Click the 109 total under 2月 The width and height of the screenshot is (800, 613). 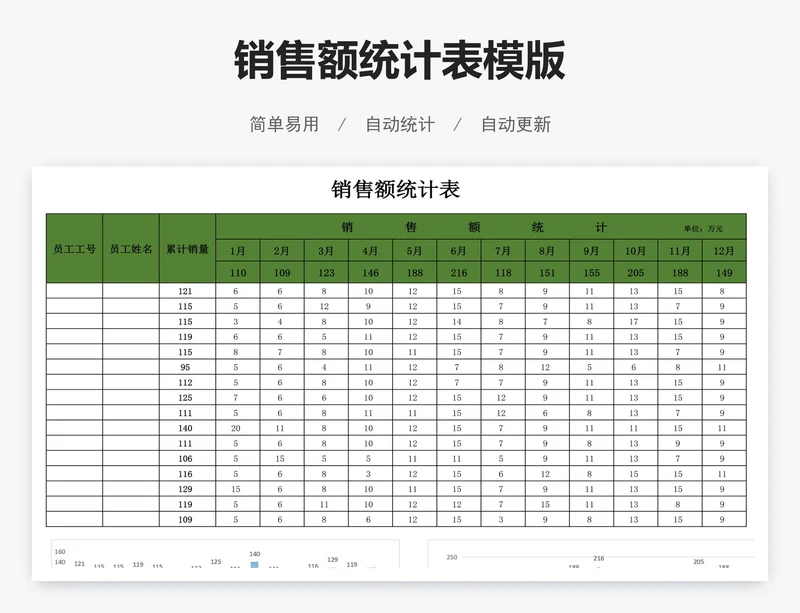click(282, 273)
